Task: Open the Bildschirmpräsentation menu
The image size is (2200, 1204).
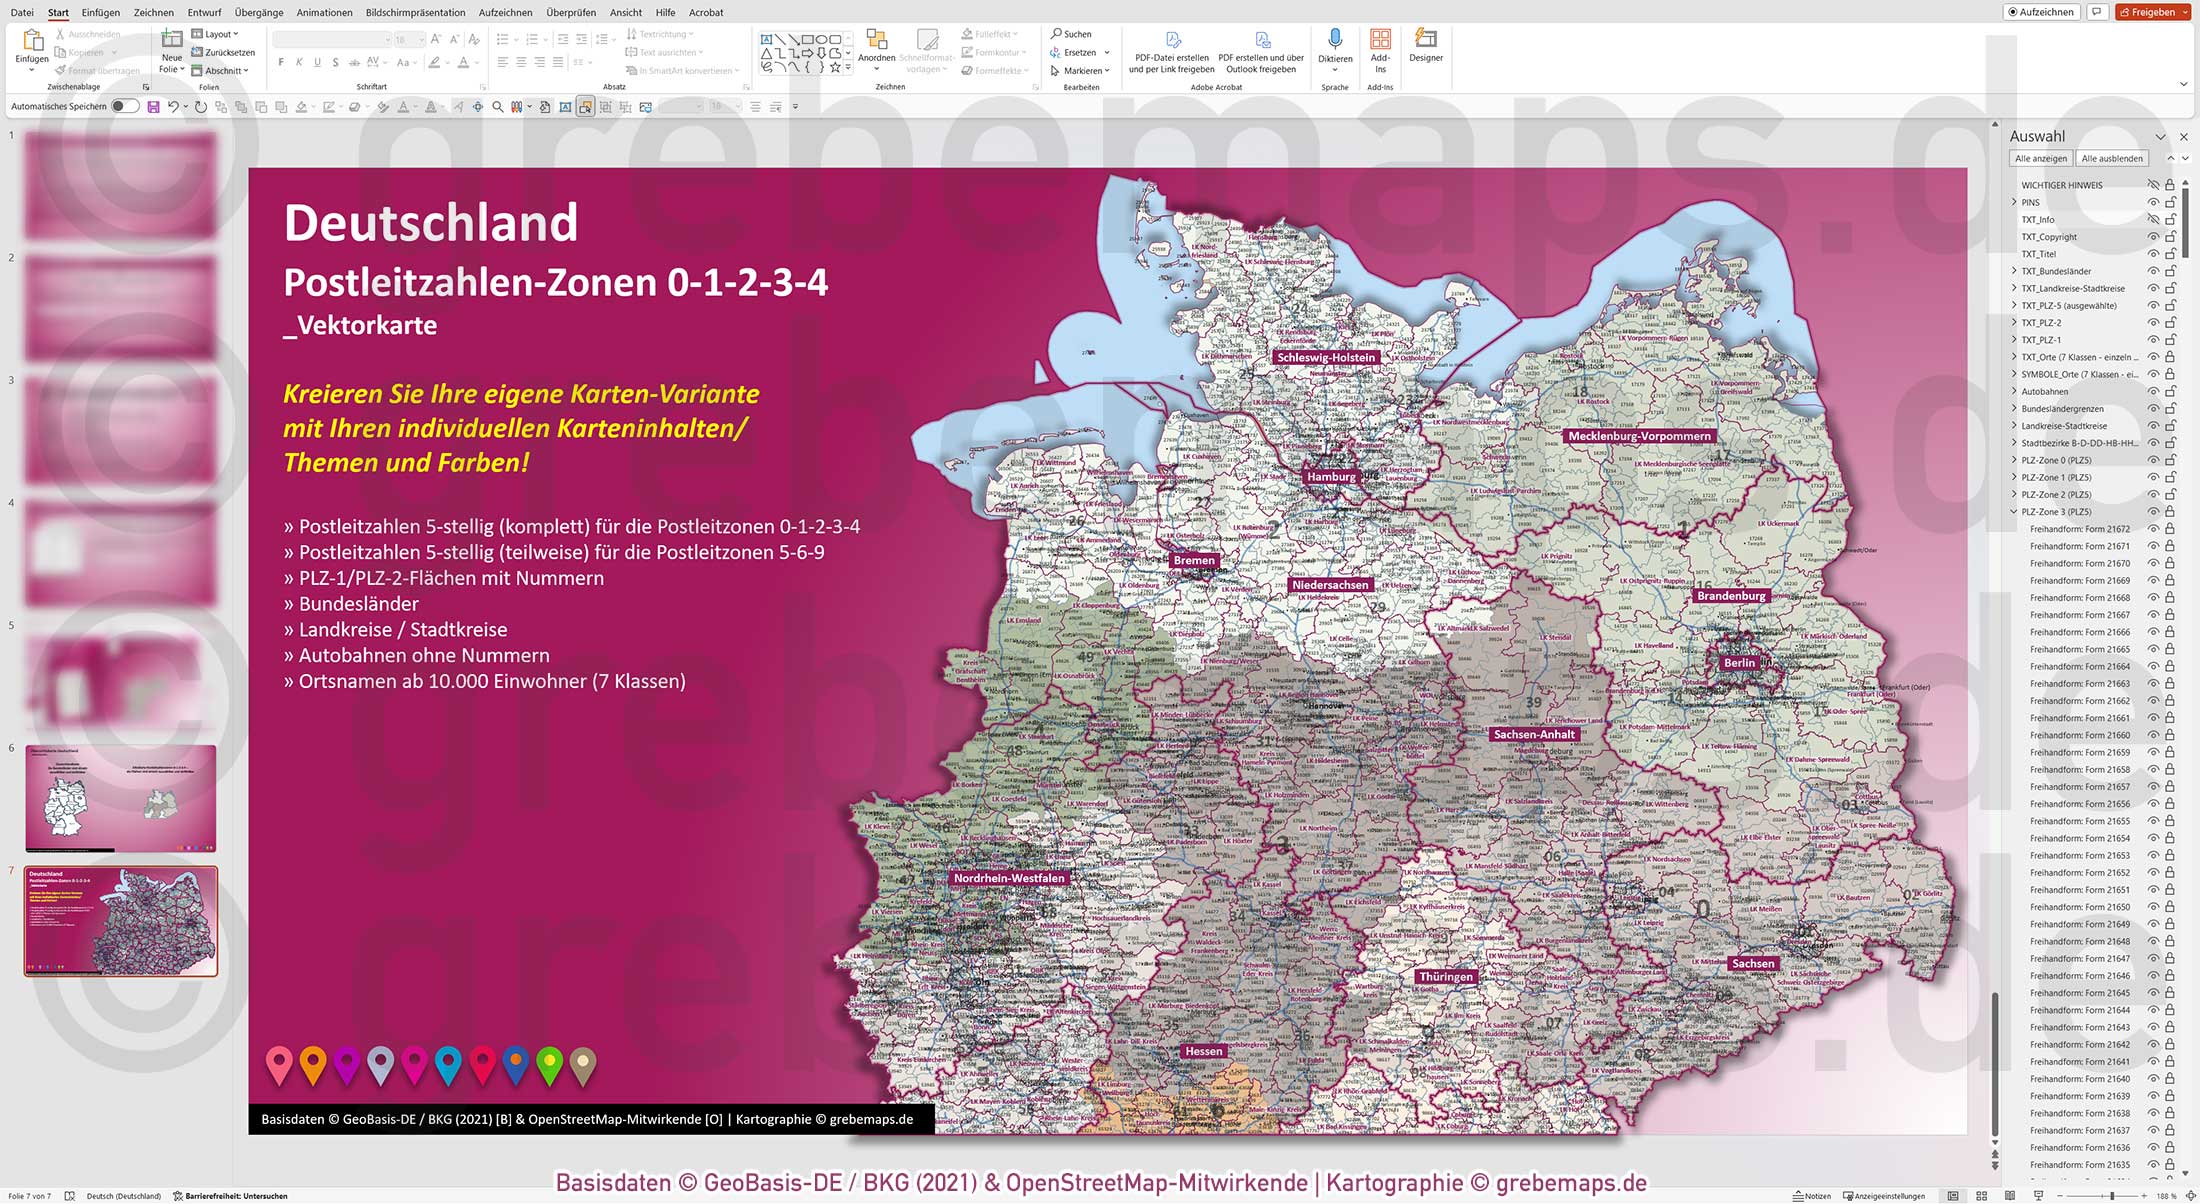Action: point(417,12)
